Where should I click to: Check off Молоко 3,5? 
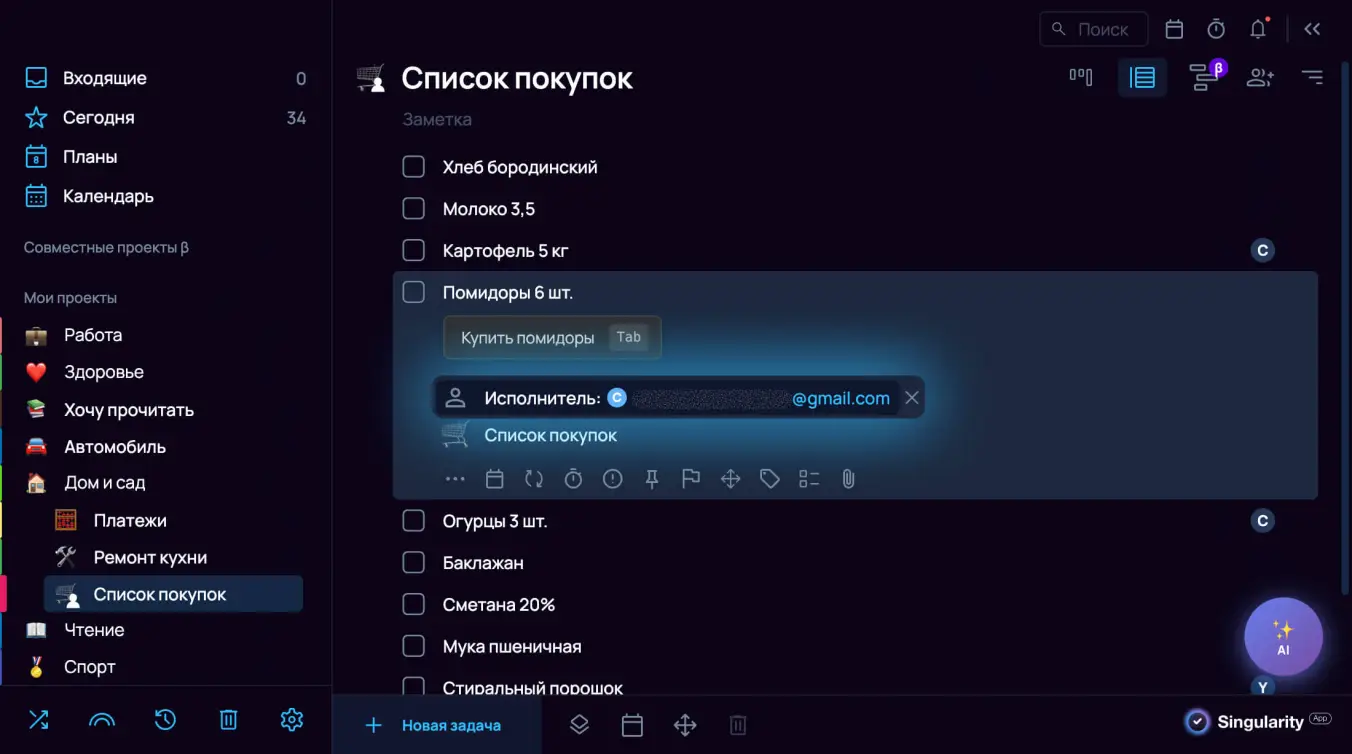coord(413,209)
